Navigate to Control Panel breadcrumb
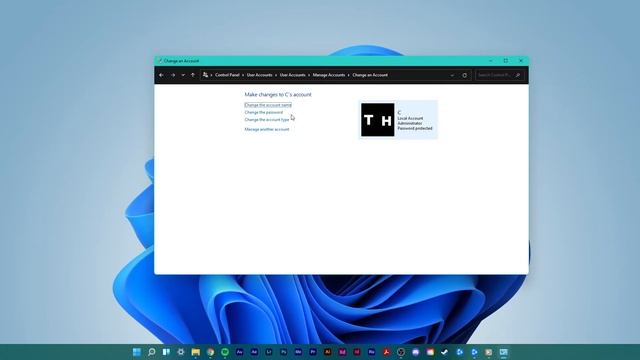Viewport: 640px width, 360px height. click(227, 75)
